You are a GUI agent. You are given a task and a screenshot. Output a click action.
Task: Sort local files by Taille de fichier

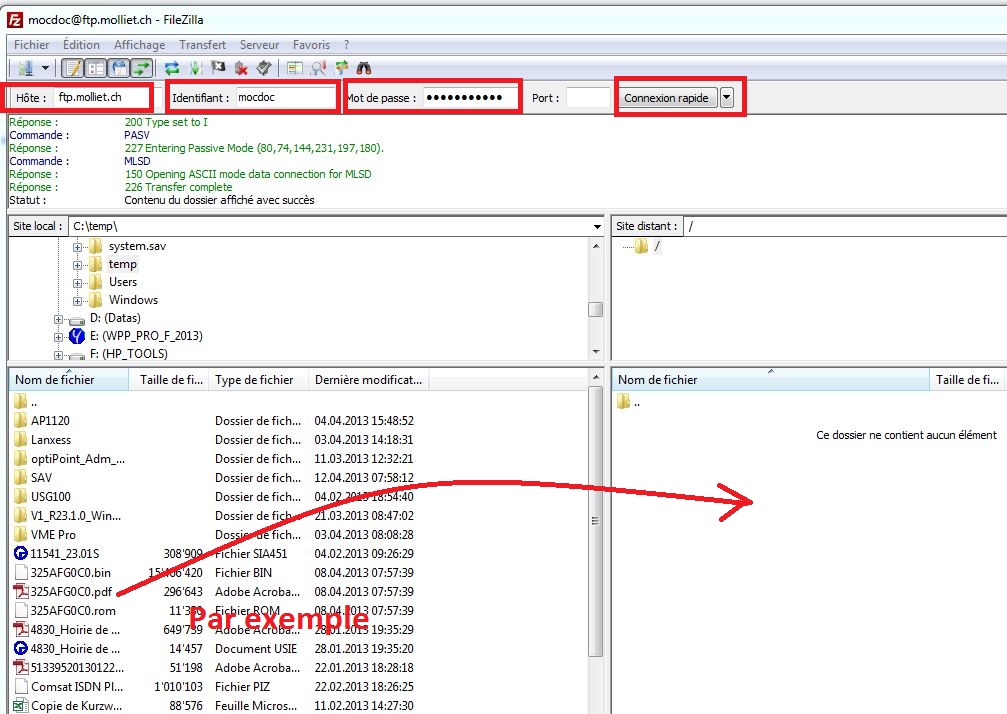coord(169,380)
